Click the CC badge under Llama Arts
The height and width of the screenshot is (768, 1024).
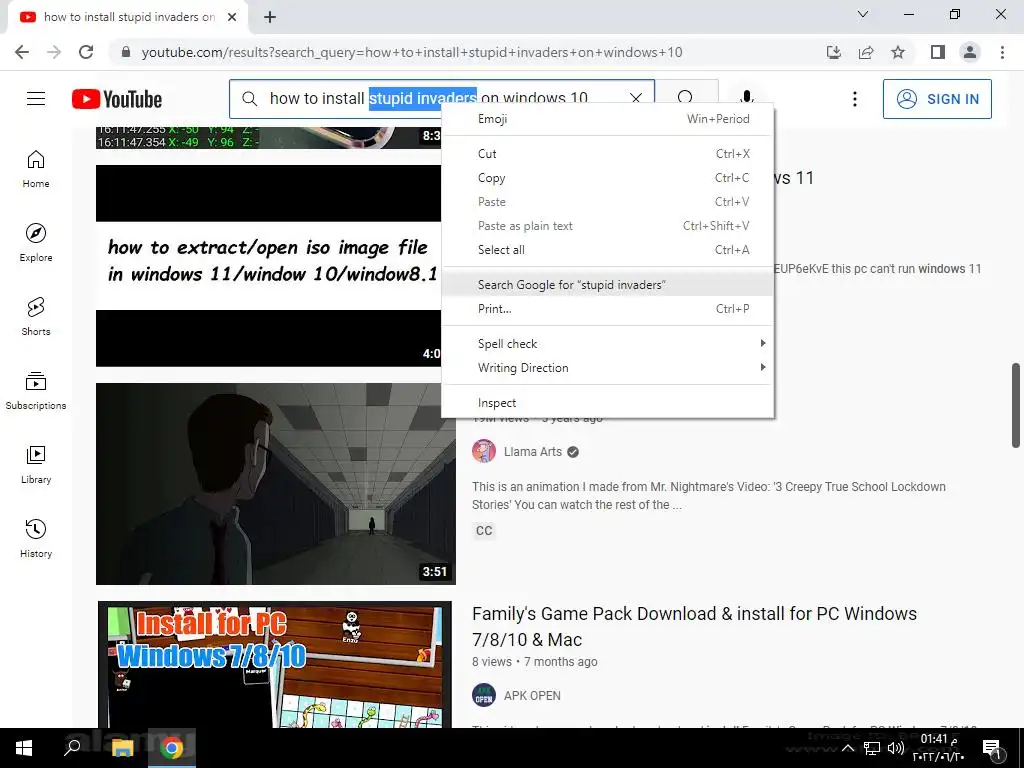click(484, 531)
